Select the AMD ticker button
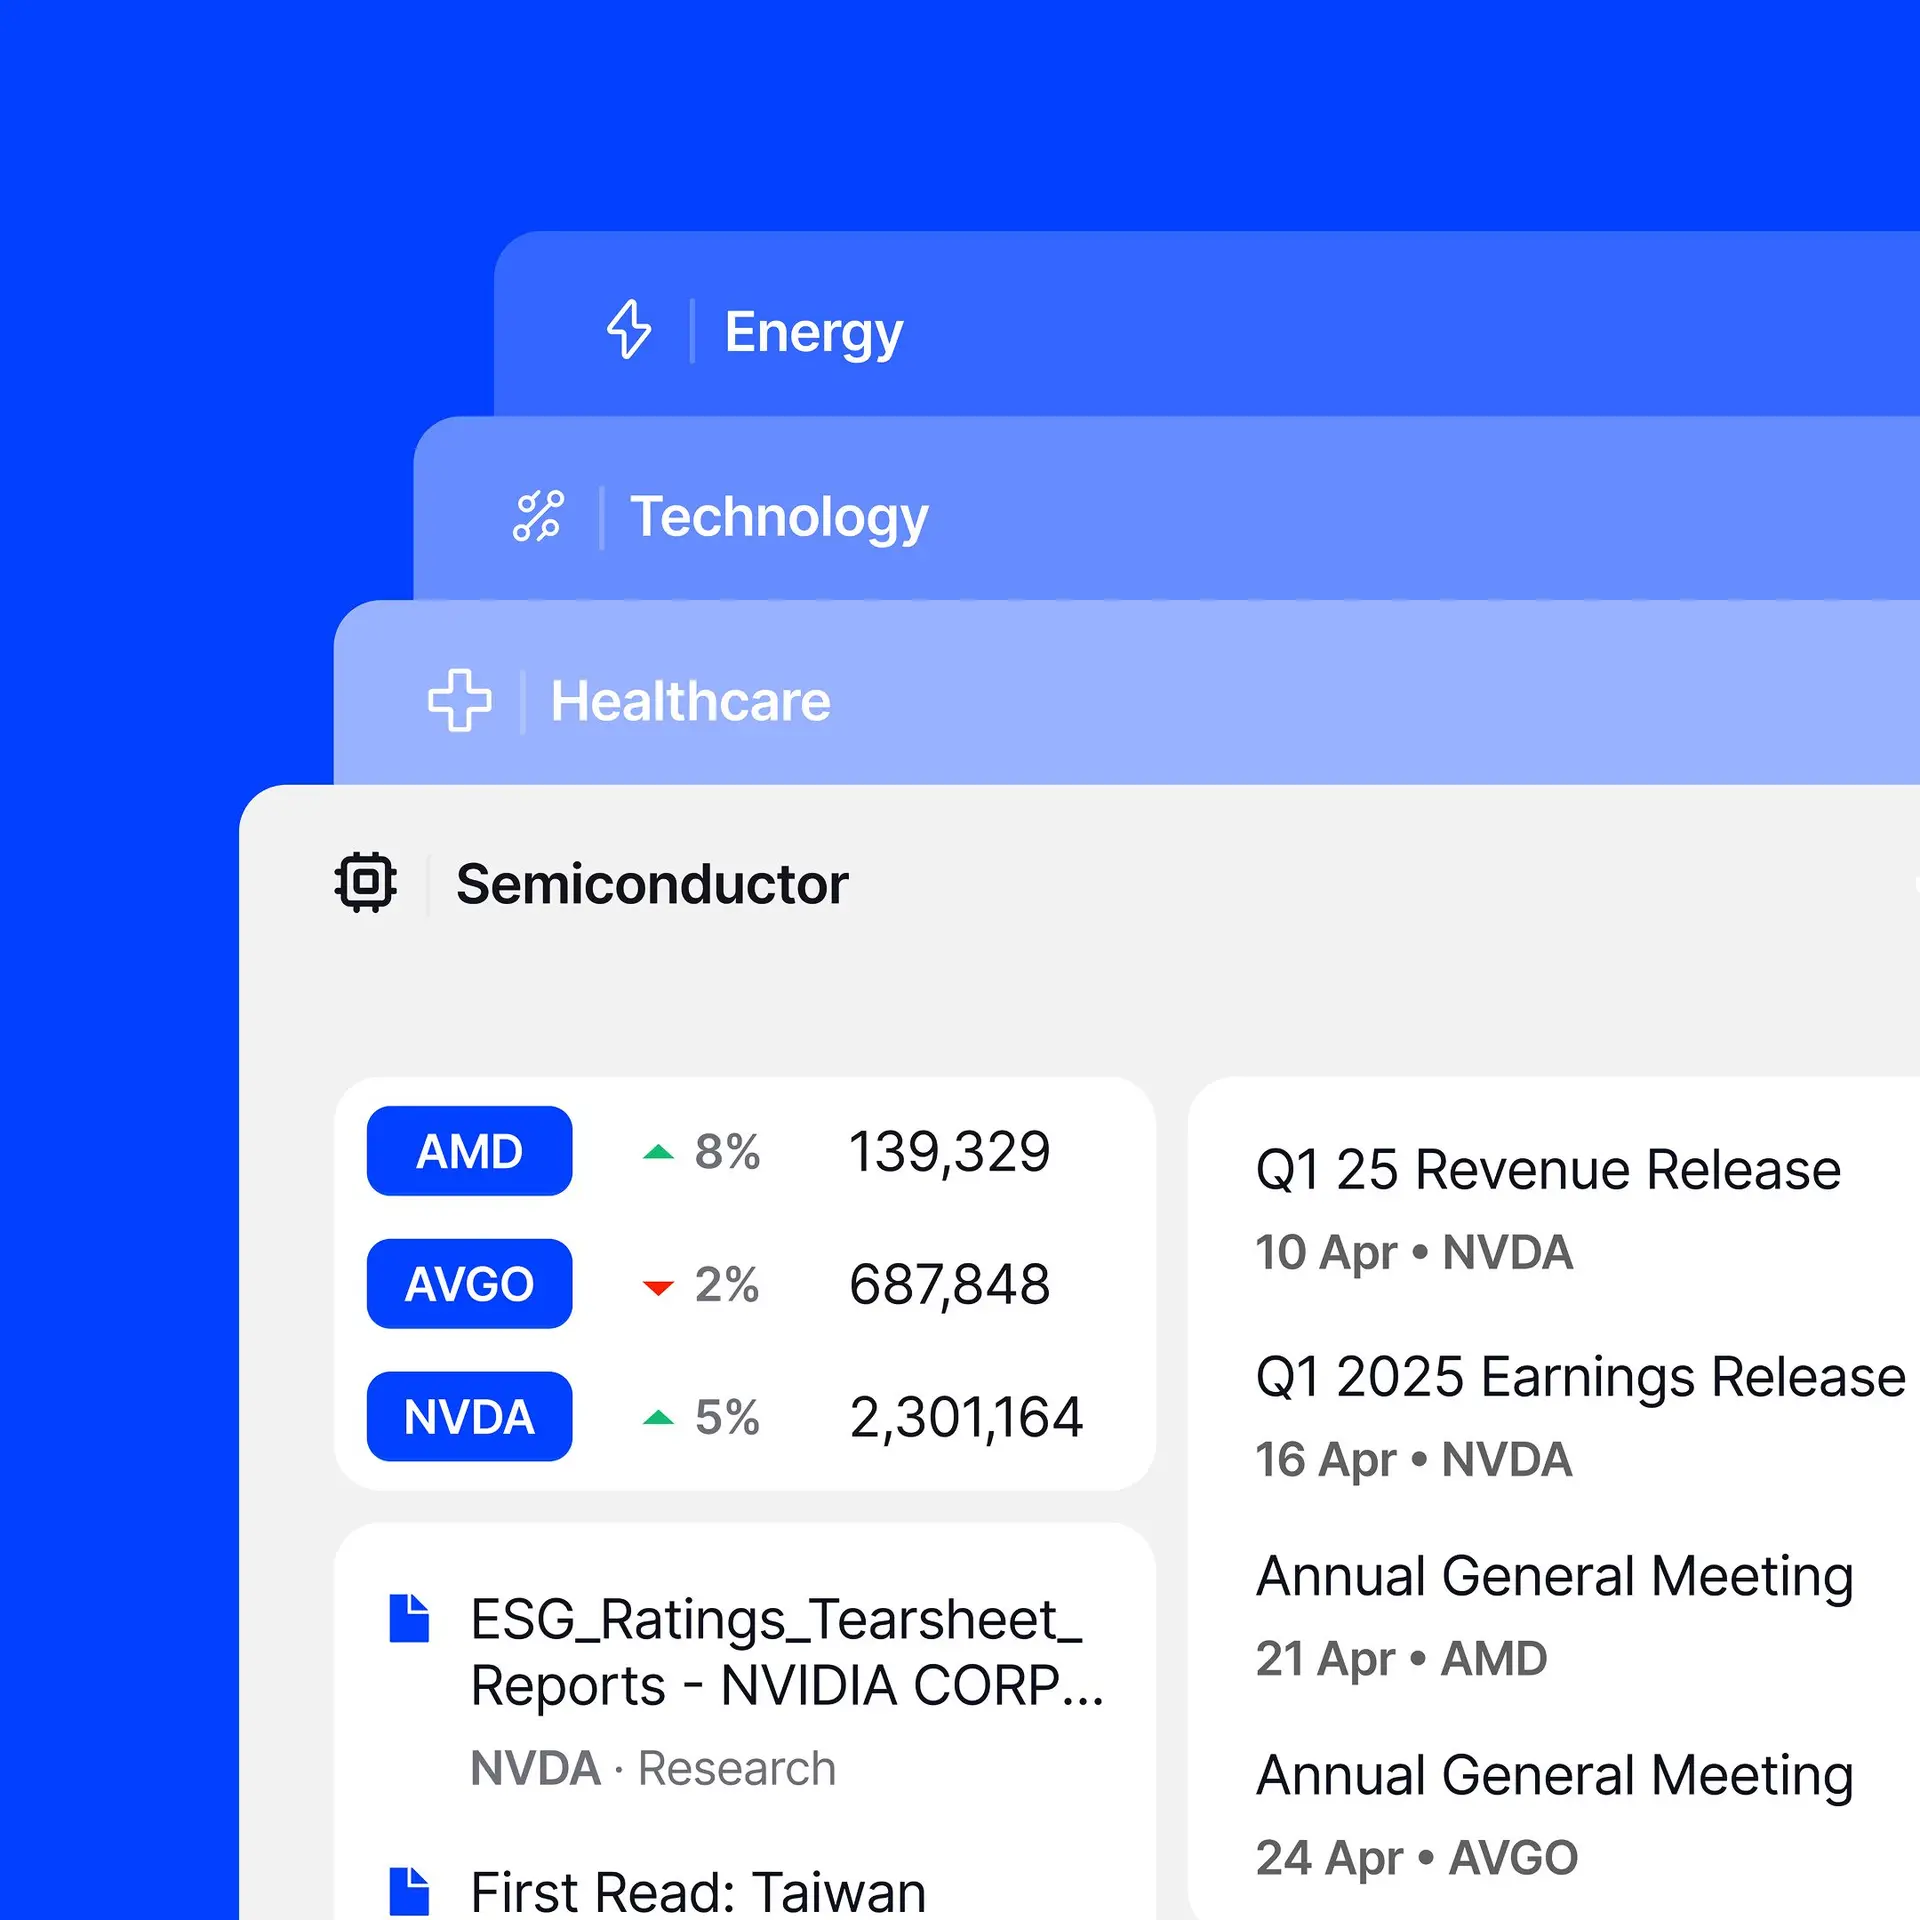Viewport: 1920px width, 1920px height. point(469,1151)
